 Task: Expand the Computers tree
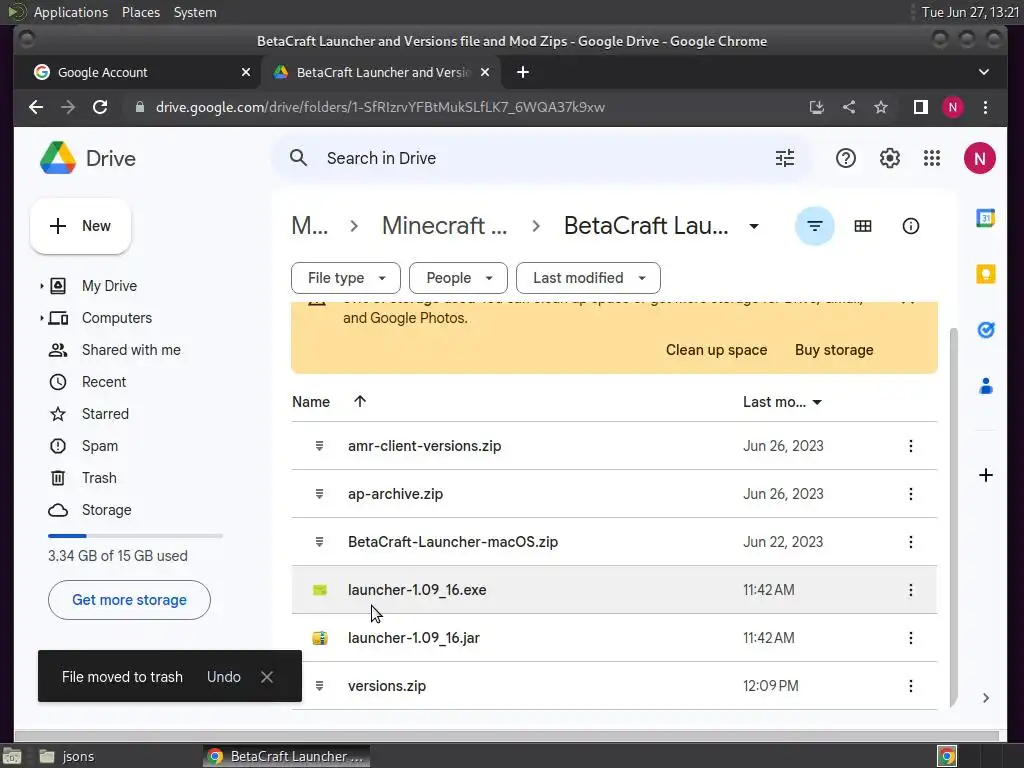[42, 318]
